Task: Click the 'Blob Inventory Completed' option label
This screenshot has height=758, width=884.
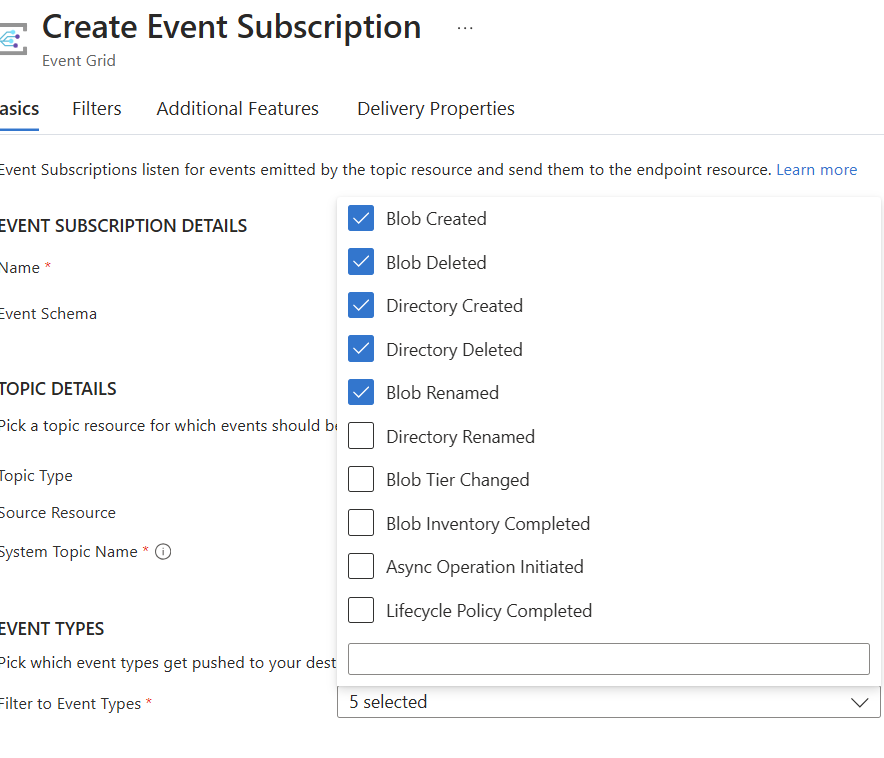Action: (488, 524)
